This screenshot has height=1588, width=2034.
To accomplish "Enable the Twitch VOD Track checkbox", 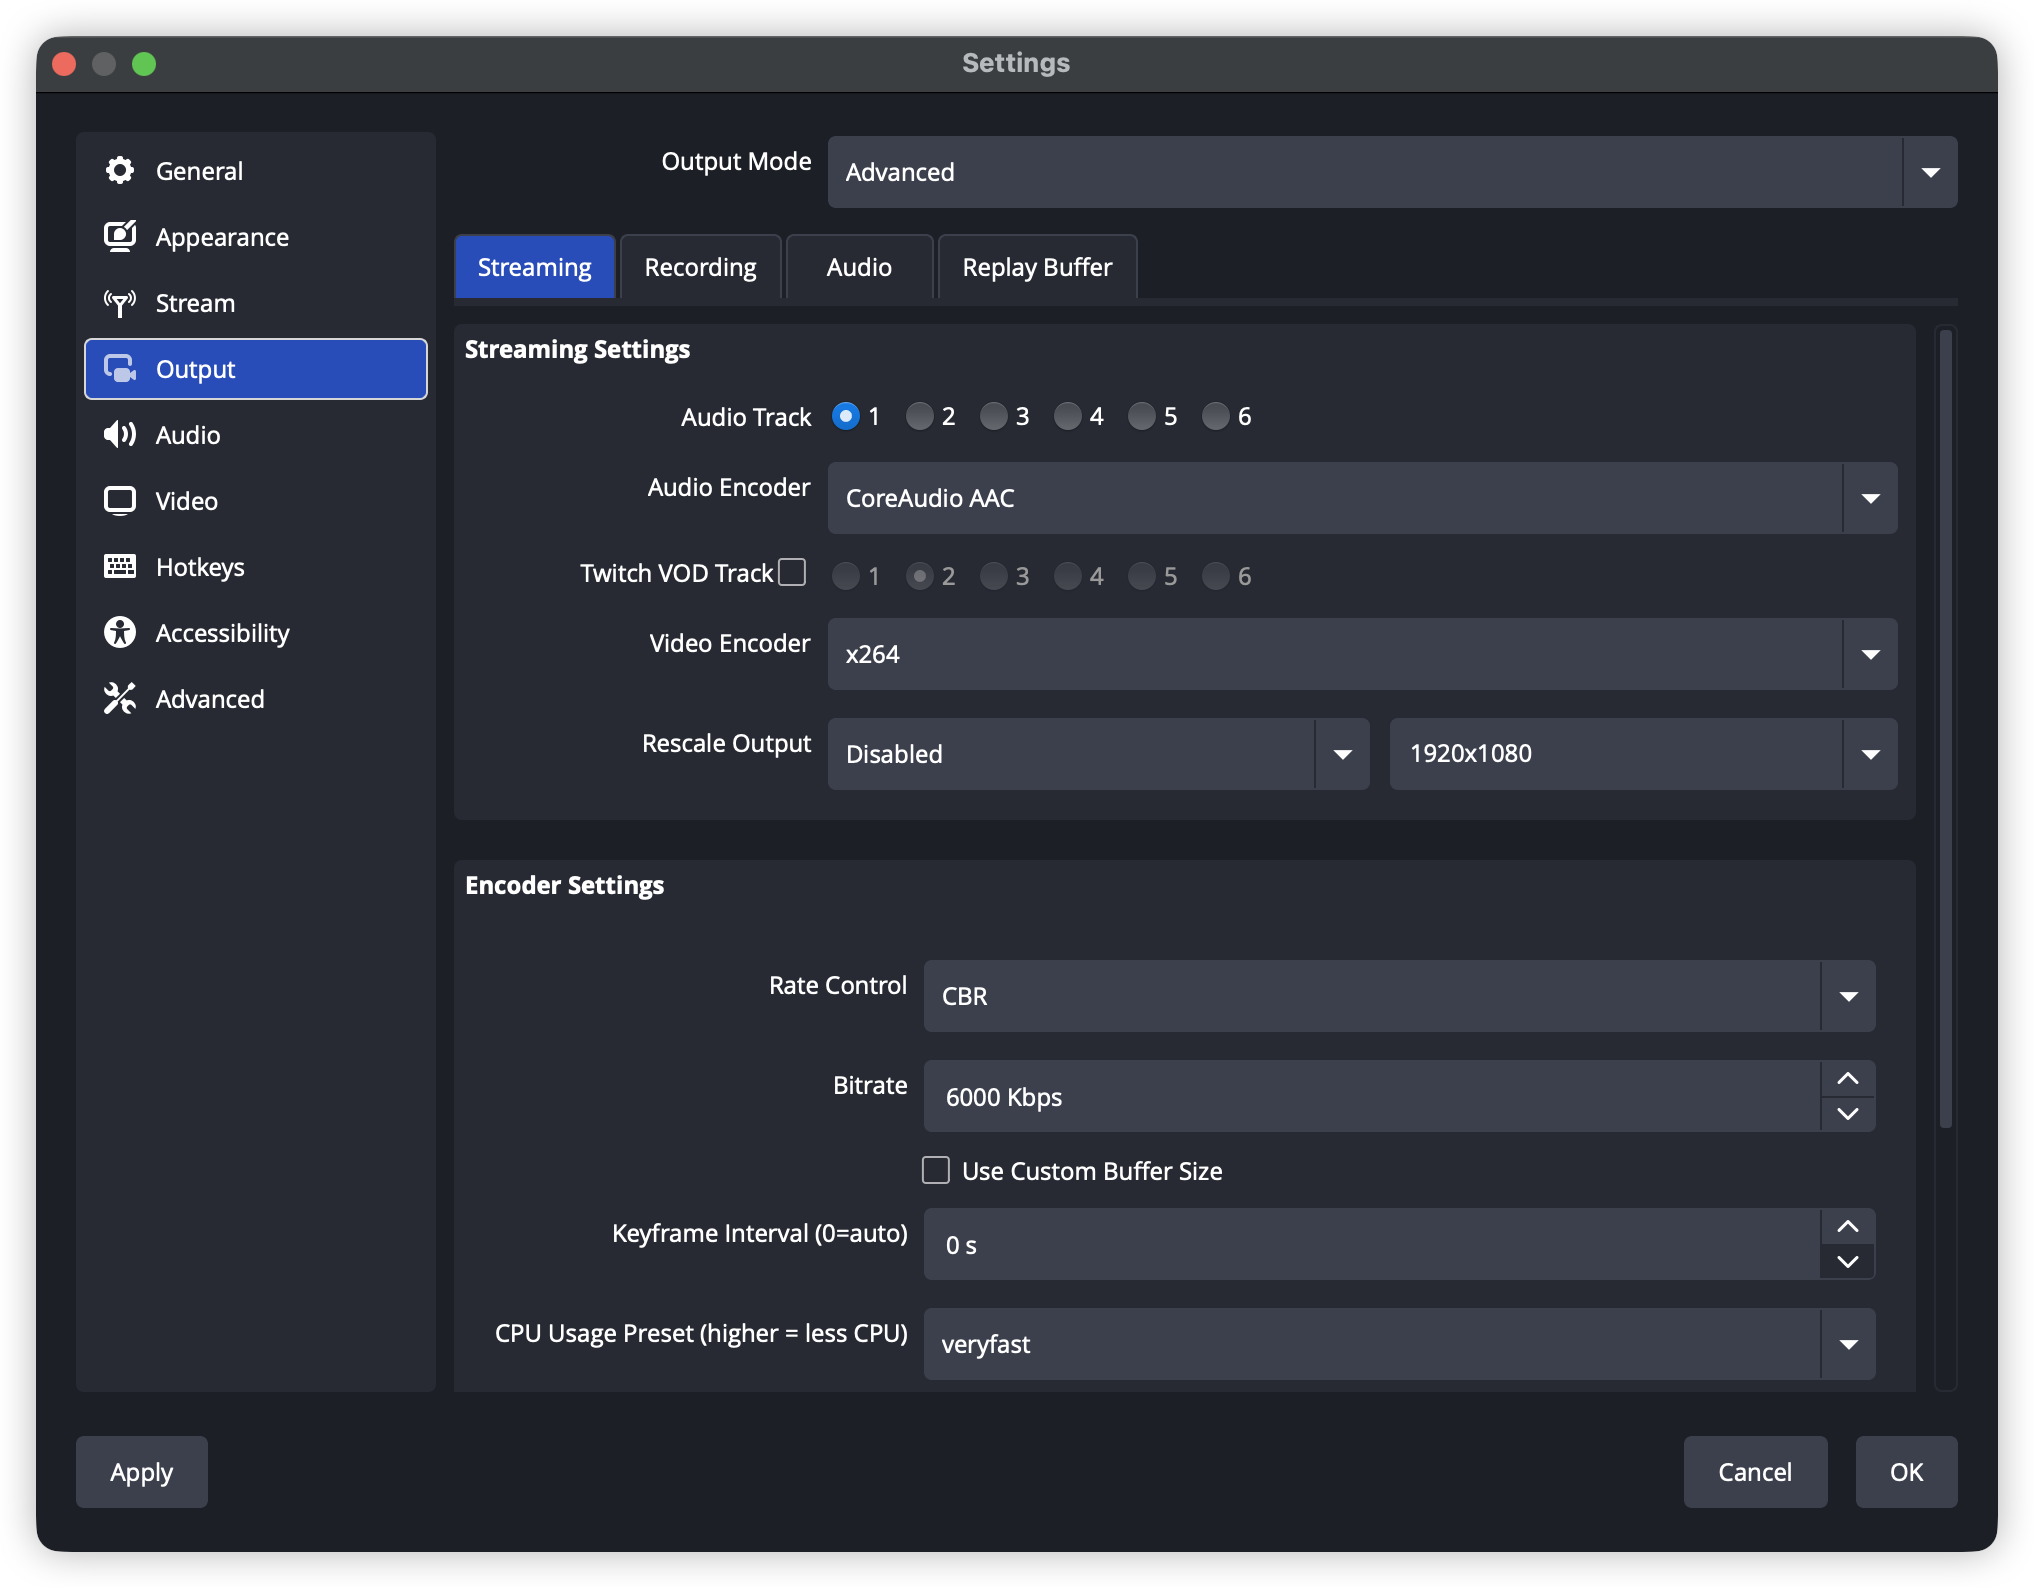I will coord(792,572).
